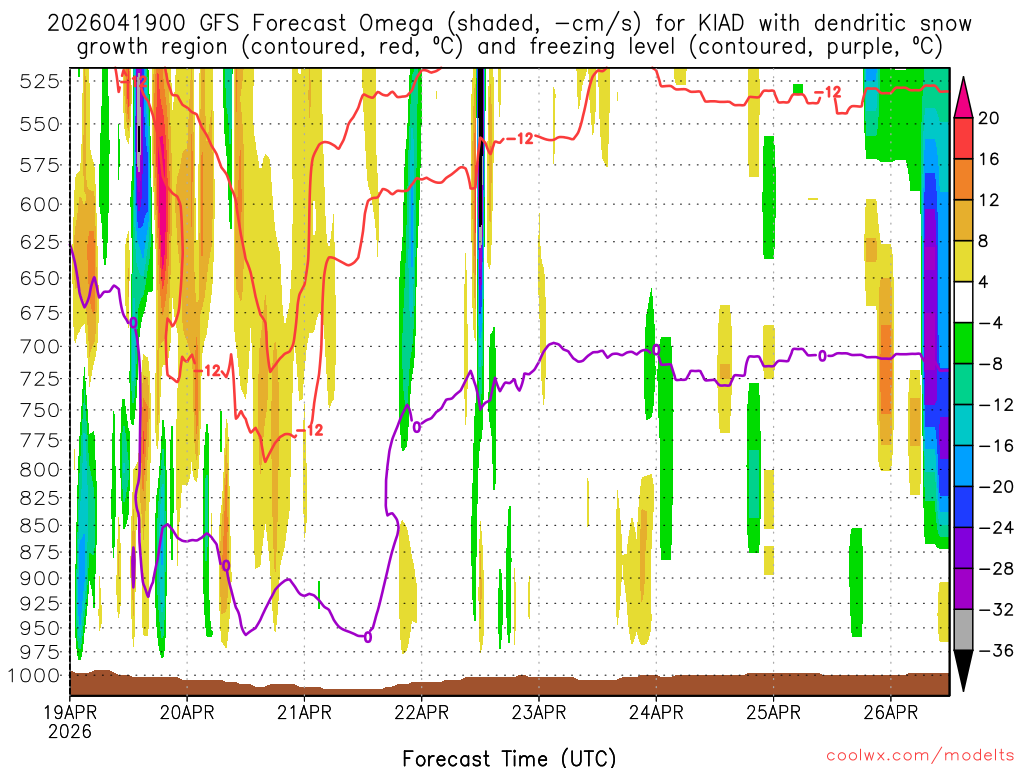Click the 26APR date label on time axis

[x=891, y=712]
